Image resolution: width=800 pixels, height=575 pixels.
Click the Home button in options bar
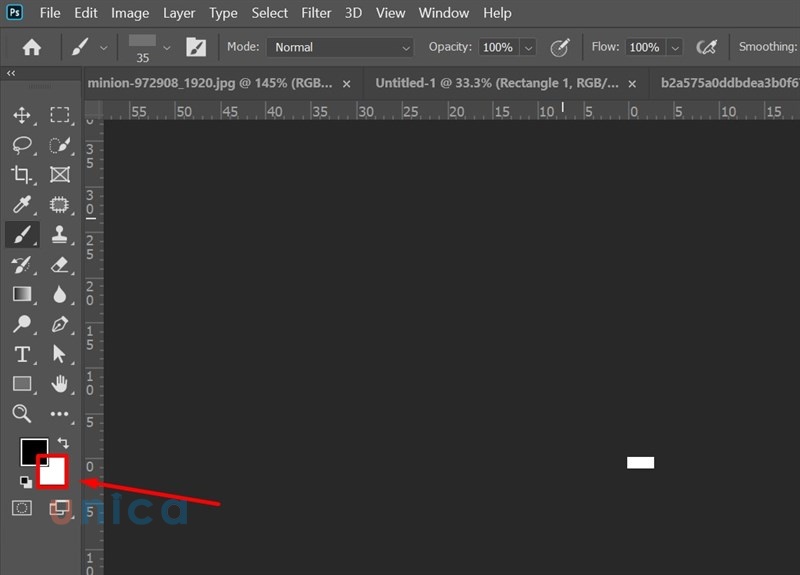pos(32,47)
